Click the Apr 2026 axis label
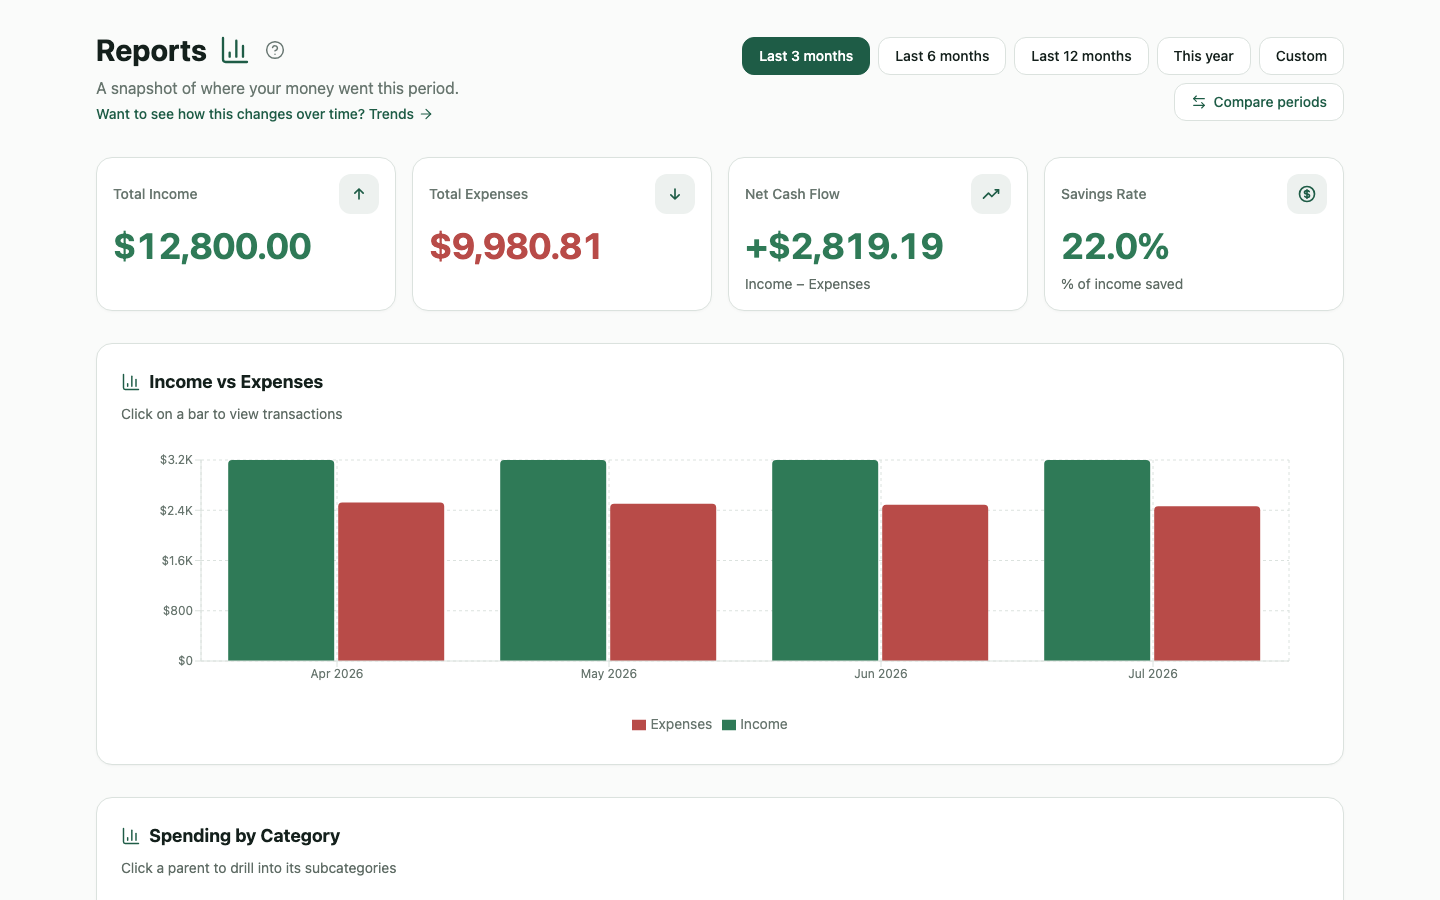 (x=337, y=674)
